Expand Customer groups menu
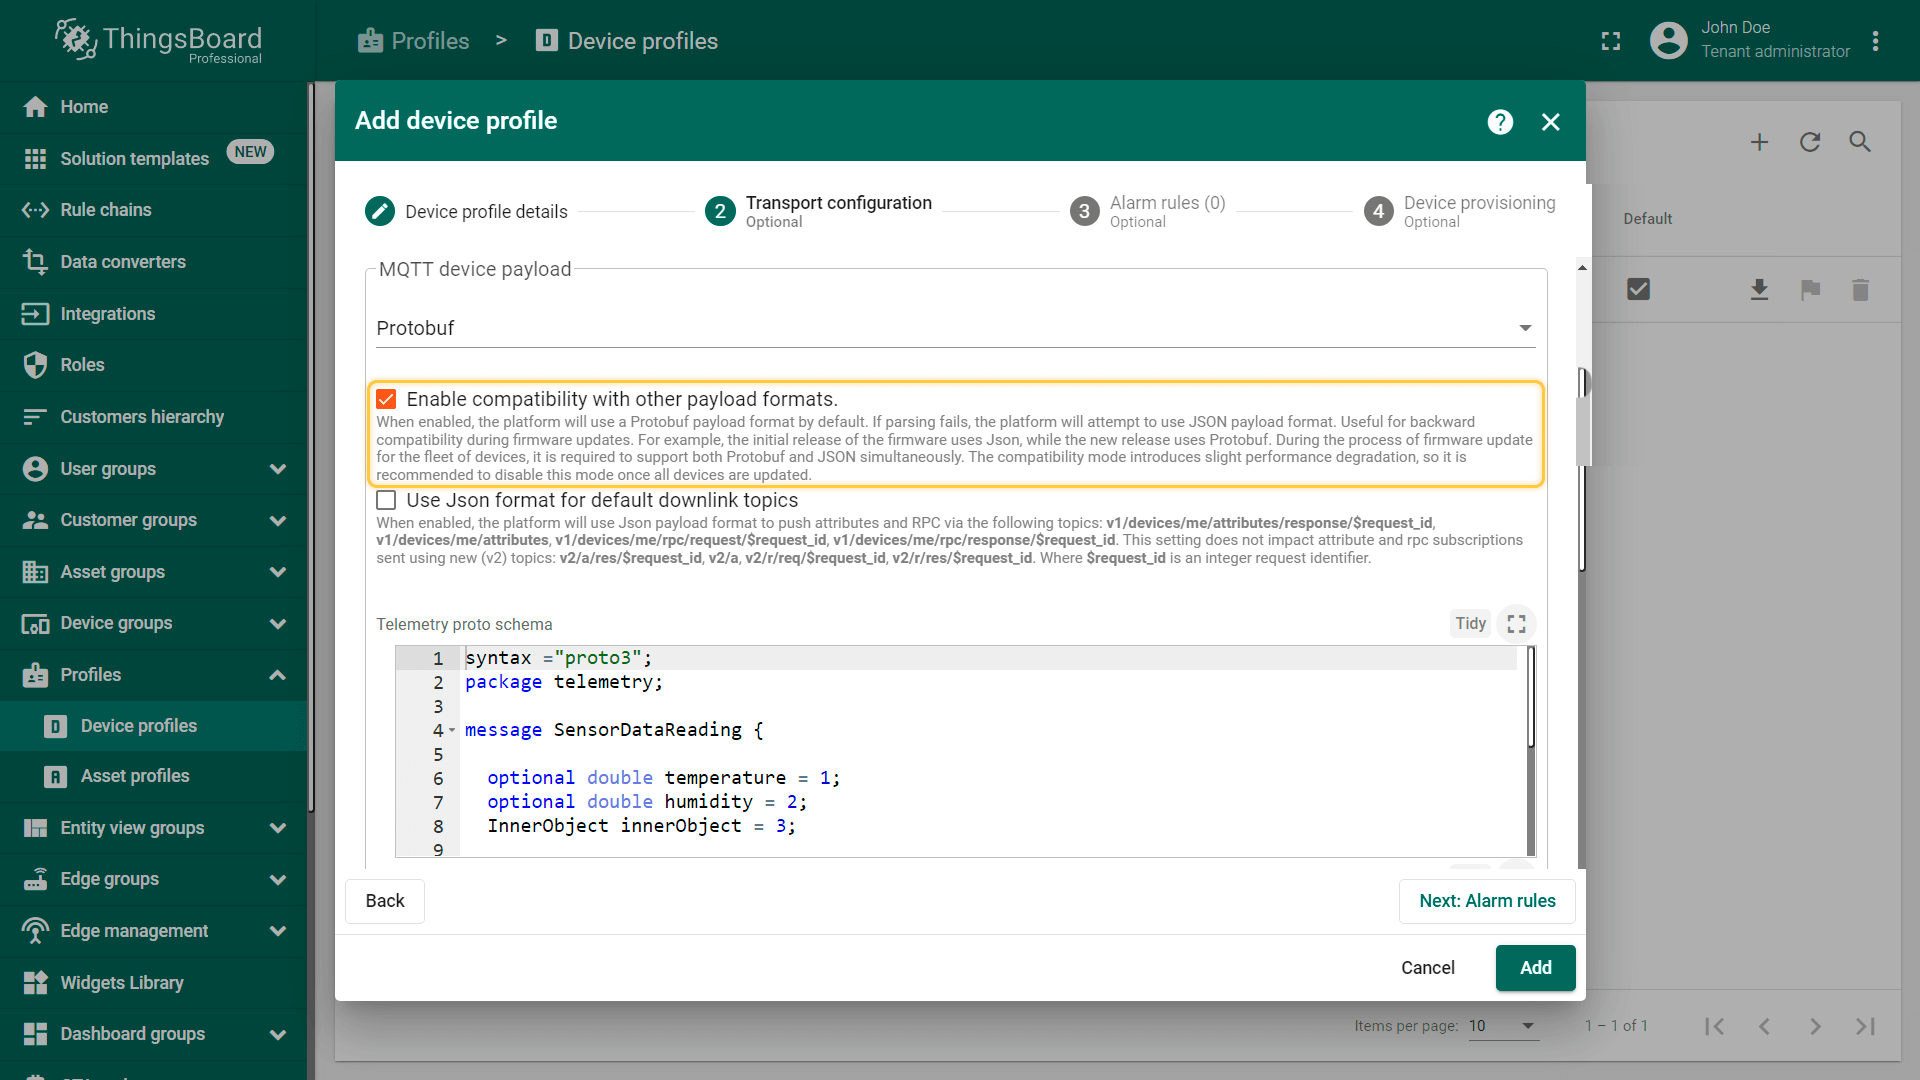The height and width of the screenshot is (1080, 1920). [x=278, y=521]
